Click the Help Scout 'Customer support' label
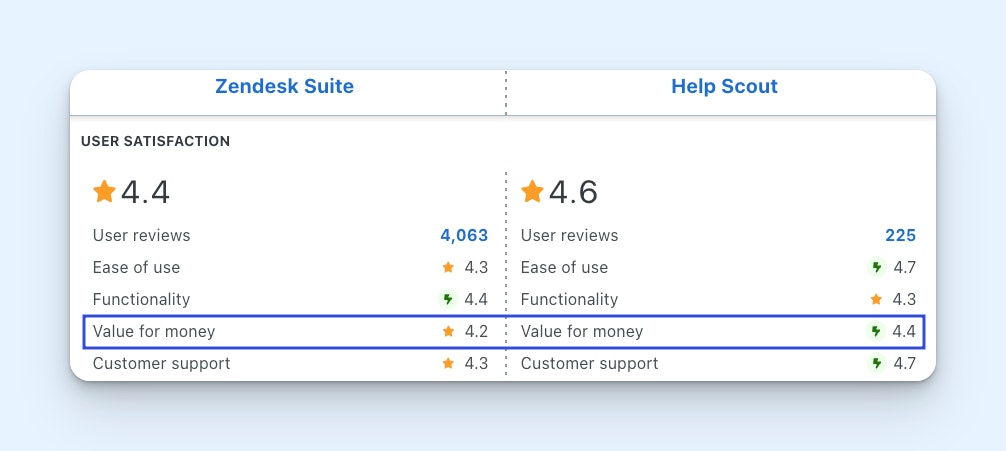 click(590, 364)
